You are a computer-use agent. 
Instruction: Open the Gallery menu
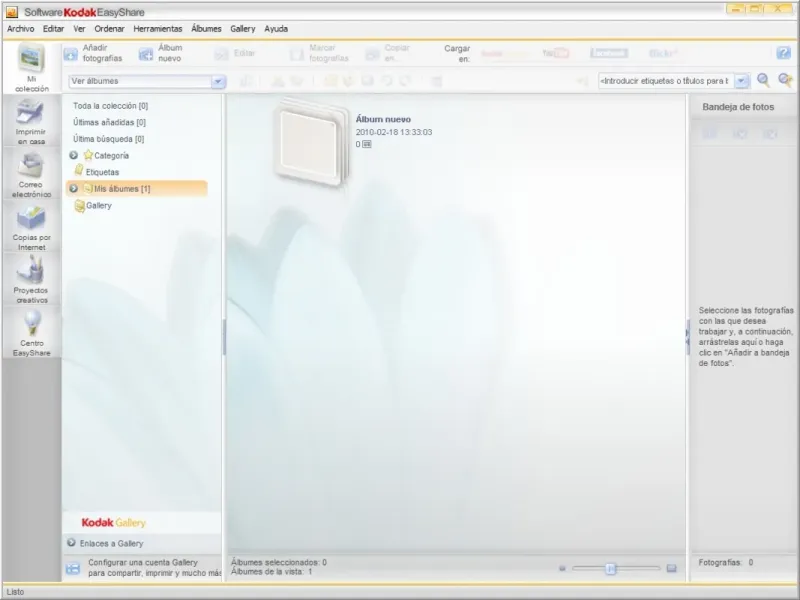tap(242, 29)
